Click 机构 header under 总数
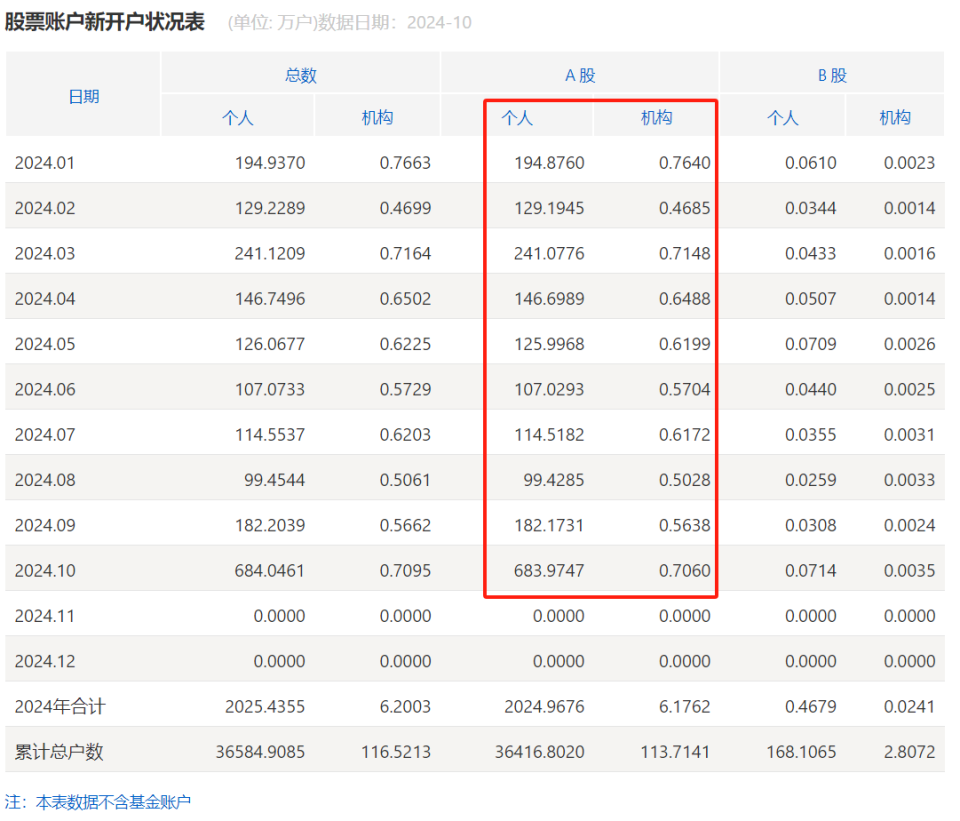Image resolution: width=960 pixels, height=821 pixels. click(x=377, y=118)
